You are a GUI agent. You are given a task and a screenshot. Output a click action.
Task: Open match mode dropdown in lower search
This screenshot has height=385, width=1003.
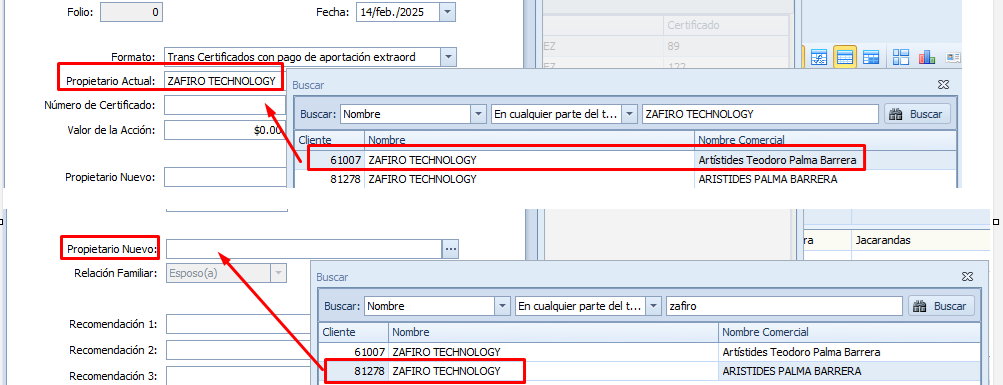point(653,306)
